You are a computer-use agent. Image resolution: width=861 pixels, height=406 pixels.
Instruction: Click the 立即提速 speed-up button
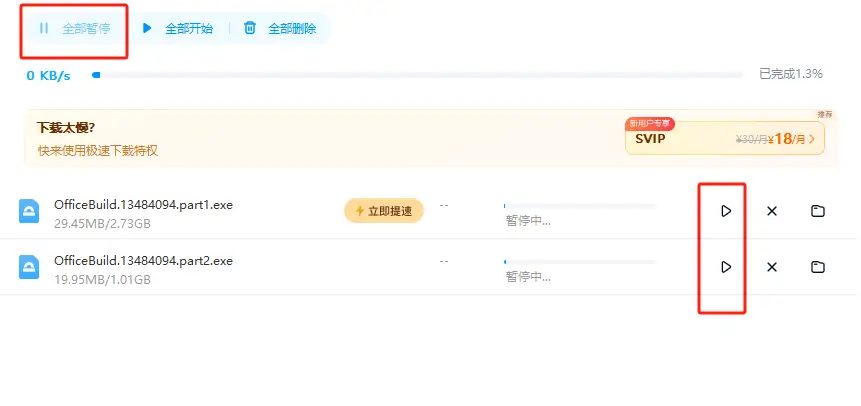384,211
